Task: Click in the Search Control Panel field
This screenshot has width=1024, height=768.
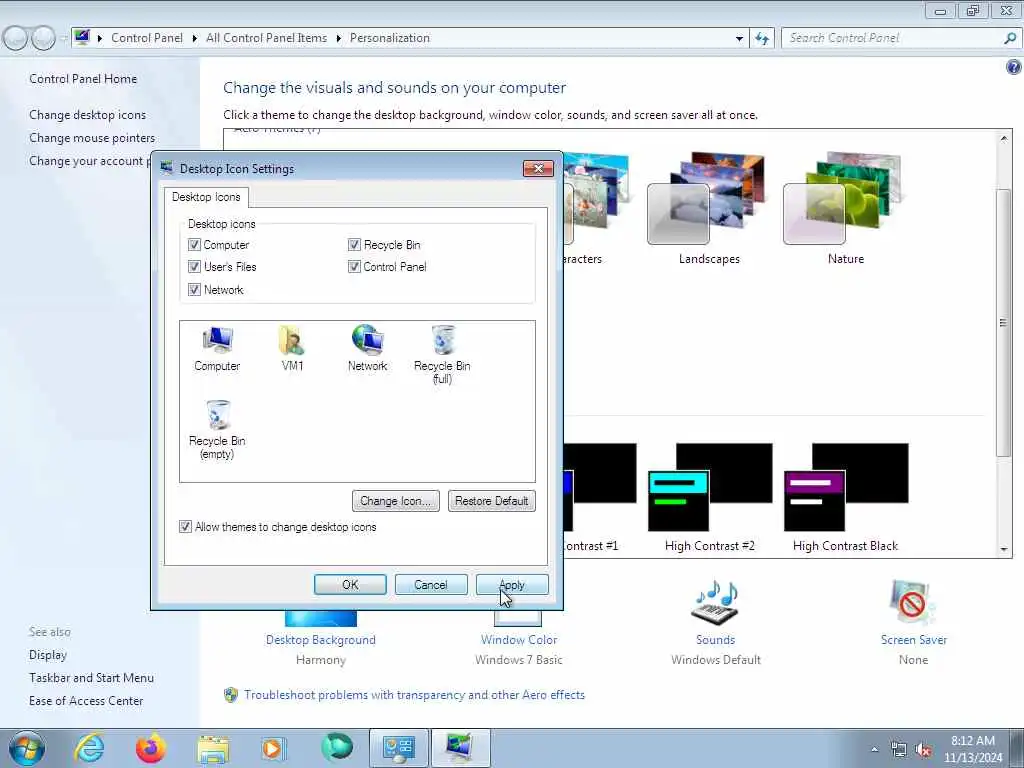Action: click(x=892, y=38)
